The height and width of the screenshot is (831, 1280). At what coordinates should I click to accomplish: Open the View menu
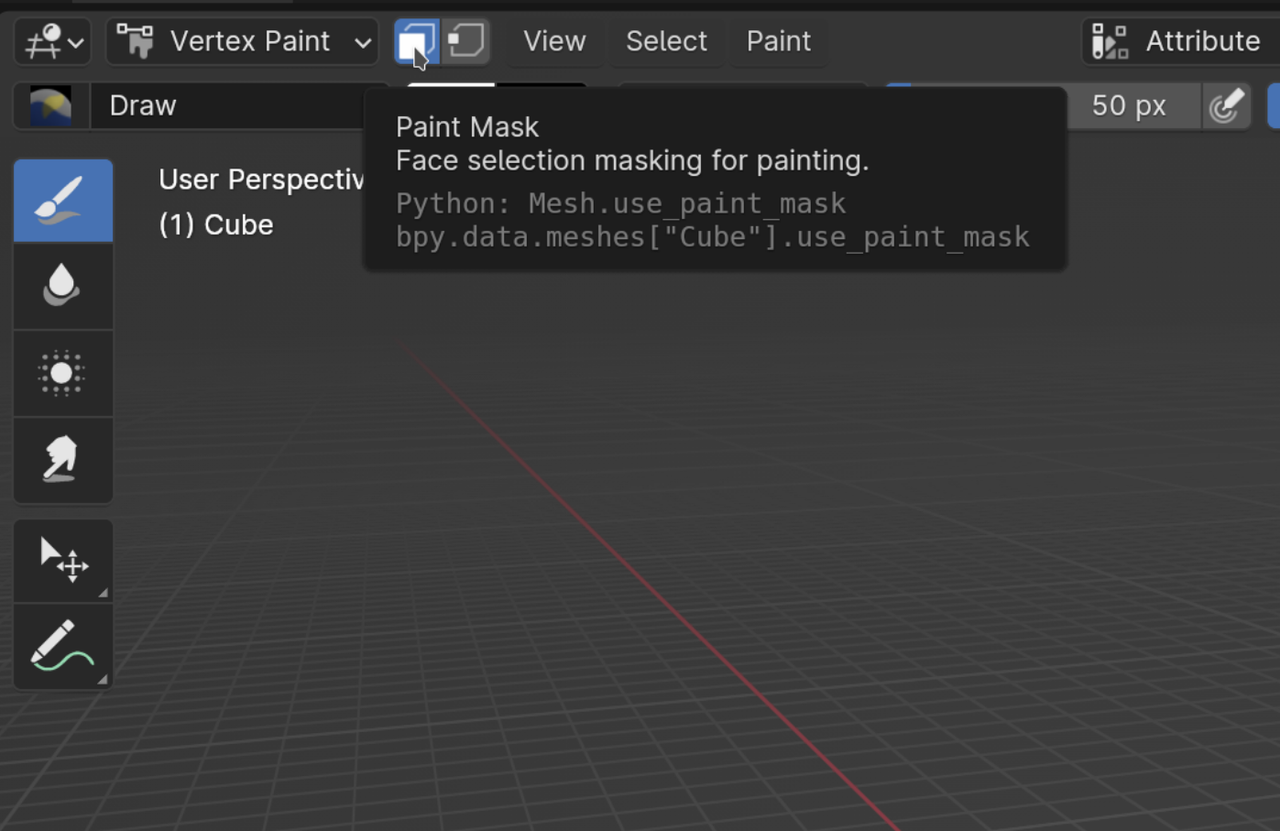554,41
